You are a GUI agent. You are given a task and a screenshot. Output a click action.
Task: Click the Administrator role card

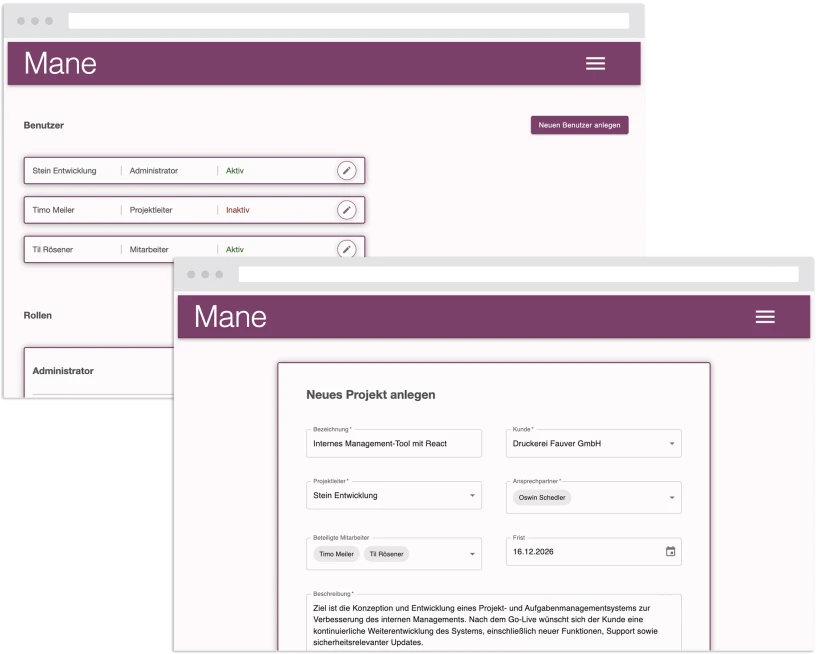point(99,372)
